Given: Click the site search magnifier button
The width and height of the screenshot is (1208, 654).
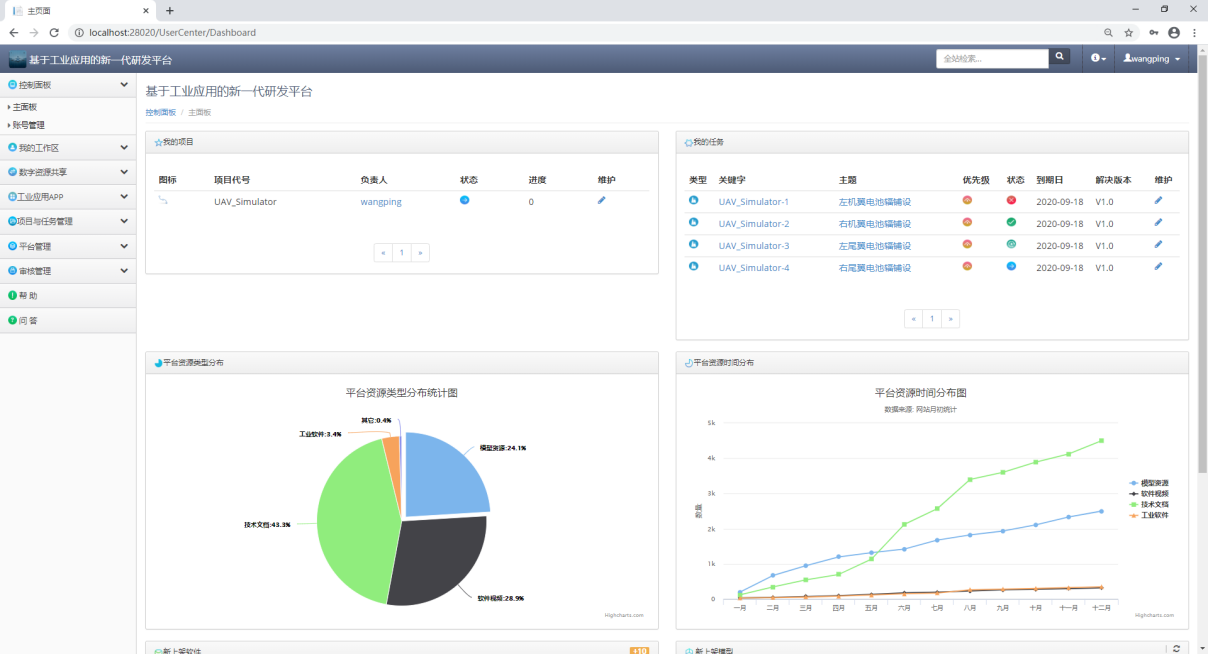Looking at the screenshot, I should 1059,58.
